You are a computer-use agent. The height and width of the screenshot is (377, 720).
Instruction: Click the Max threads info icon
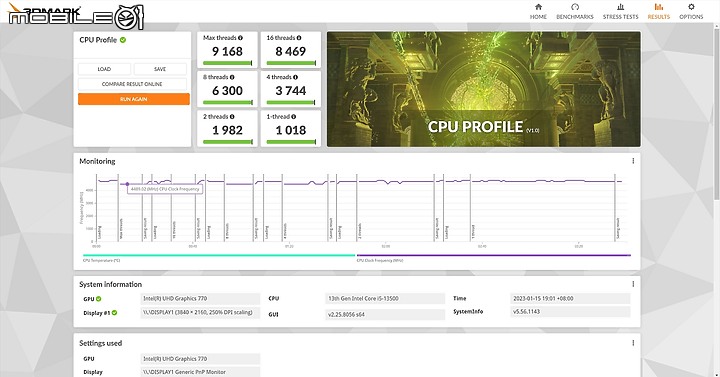tap(240, 38)
